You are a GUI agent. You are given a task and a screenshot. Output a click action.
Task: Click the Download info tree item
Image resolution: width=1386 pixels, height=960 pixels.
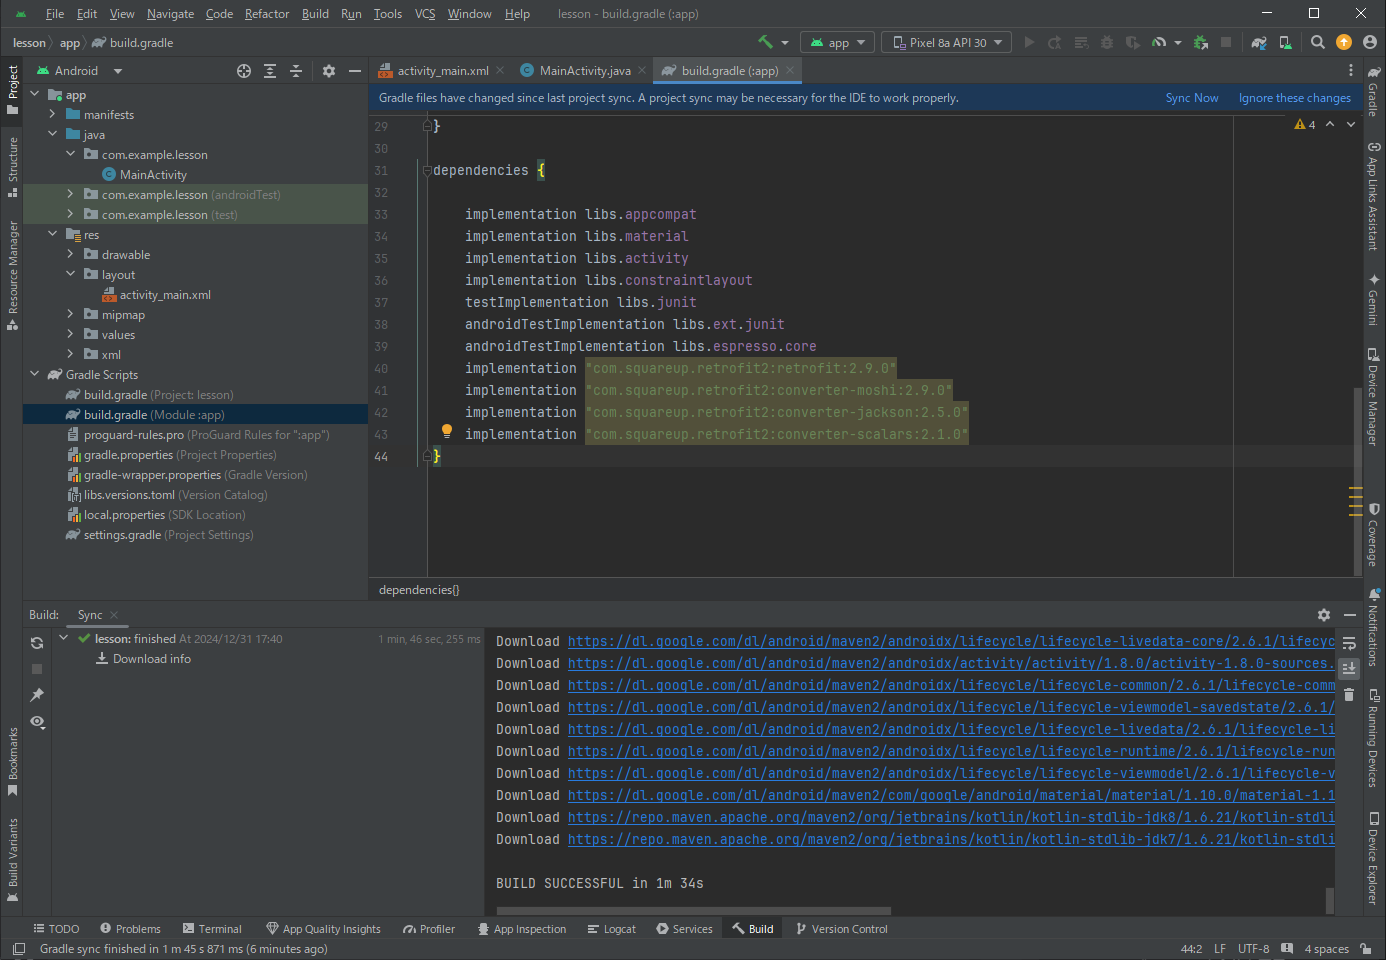pyautogui.click(x=143, y=659)
